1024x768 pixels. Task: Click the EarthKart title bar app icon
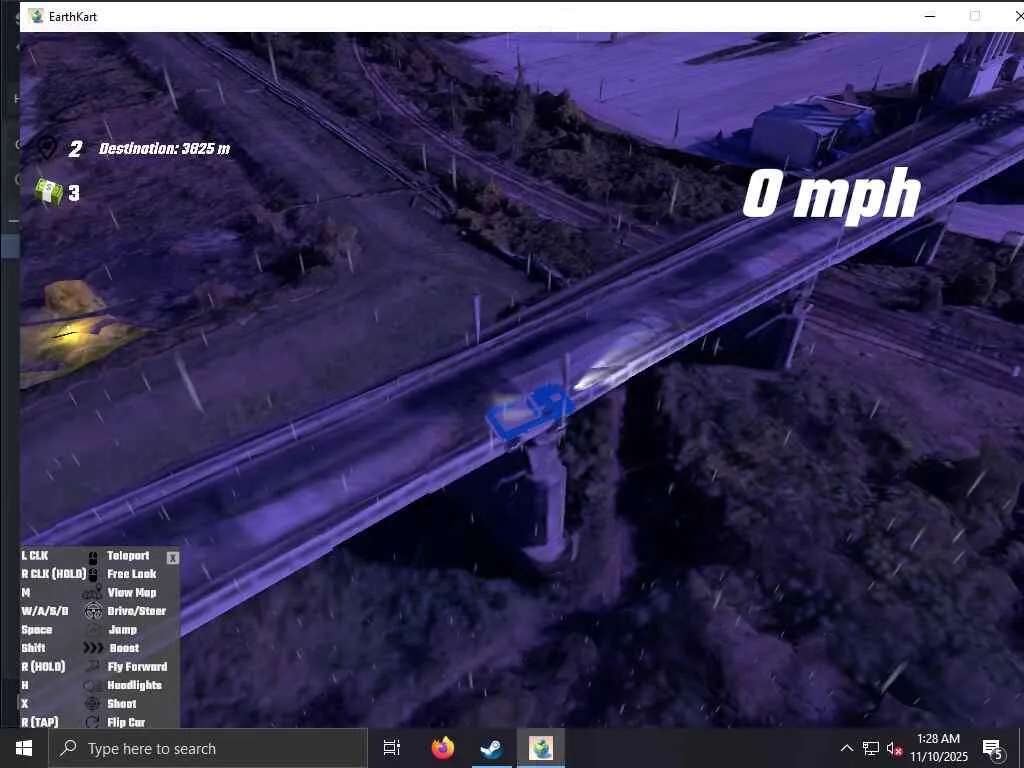point(37,16)
